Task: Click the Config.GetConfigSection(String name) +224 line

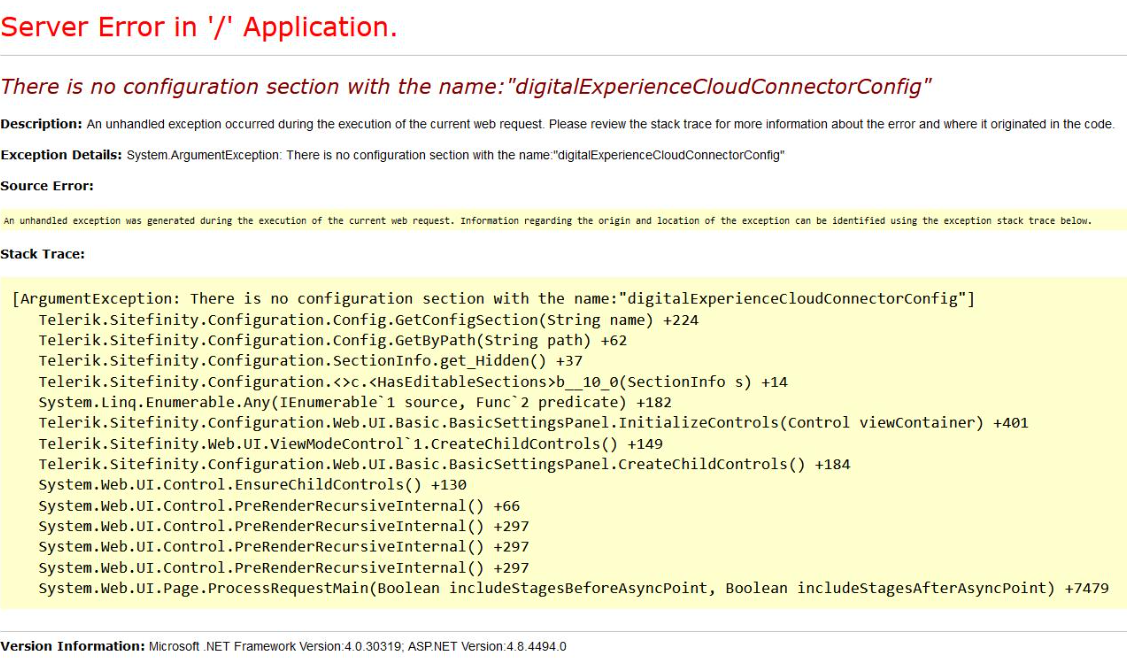Action: click(x=368, y=320)
